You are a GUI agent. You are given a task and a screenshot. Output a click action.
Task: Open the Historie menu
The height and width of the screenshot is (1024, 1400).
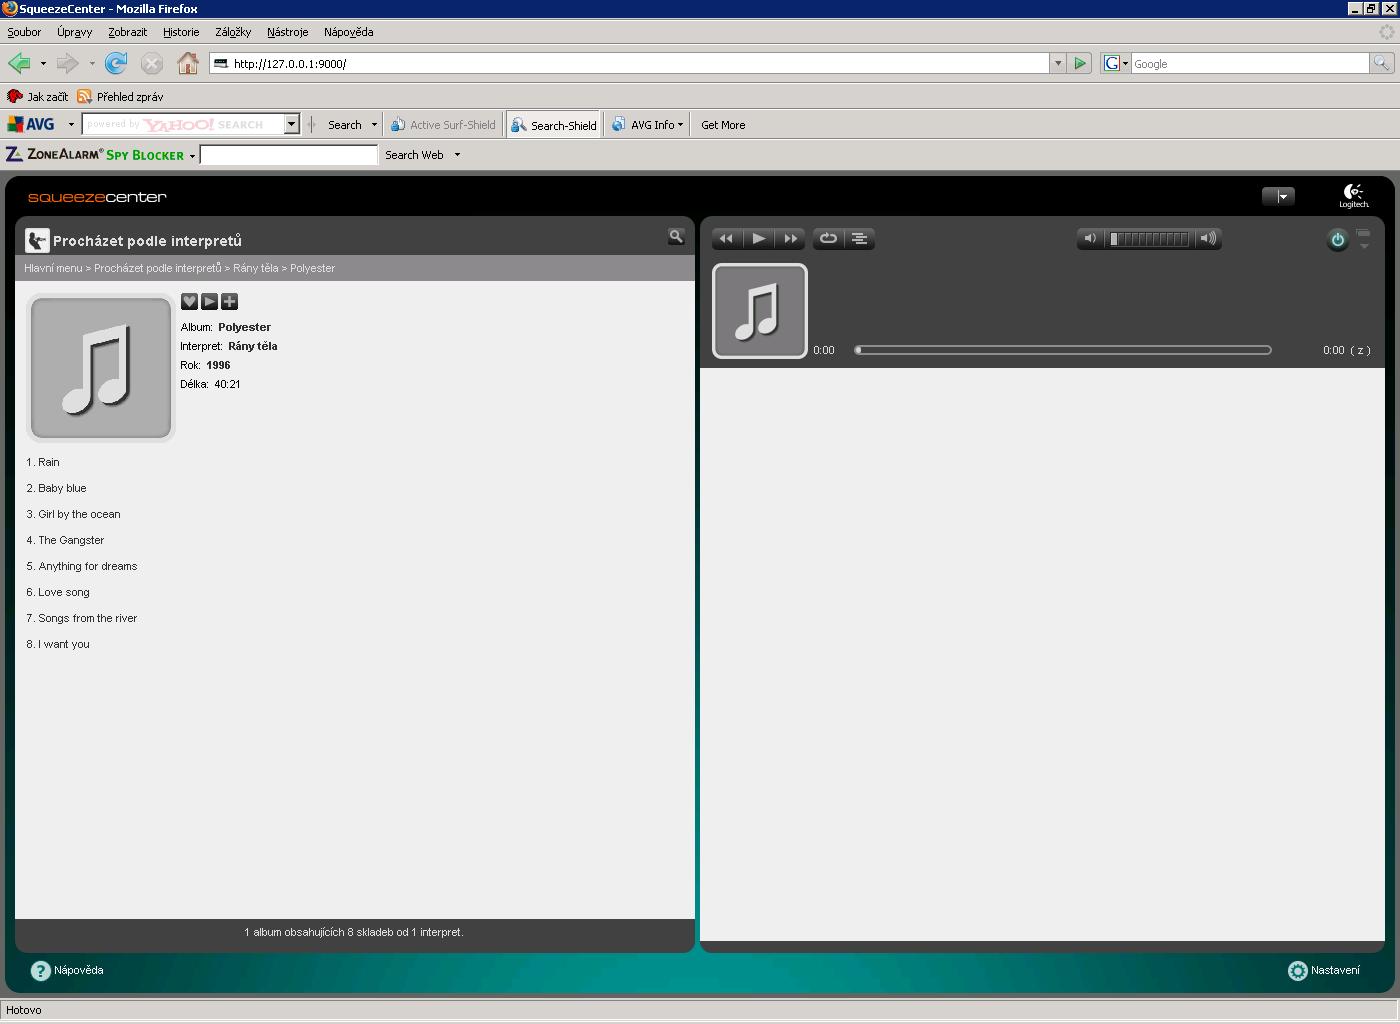[181, 32]
